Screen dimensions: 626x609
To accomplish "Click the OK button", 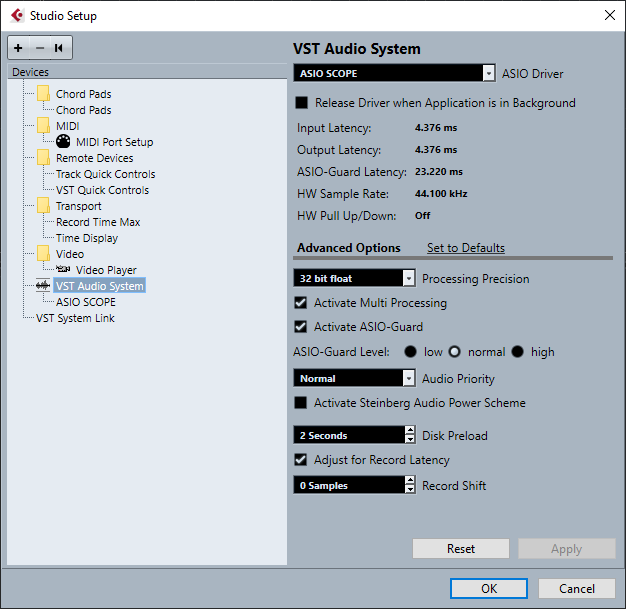I will (x=489, y=588).
